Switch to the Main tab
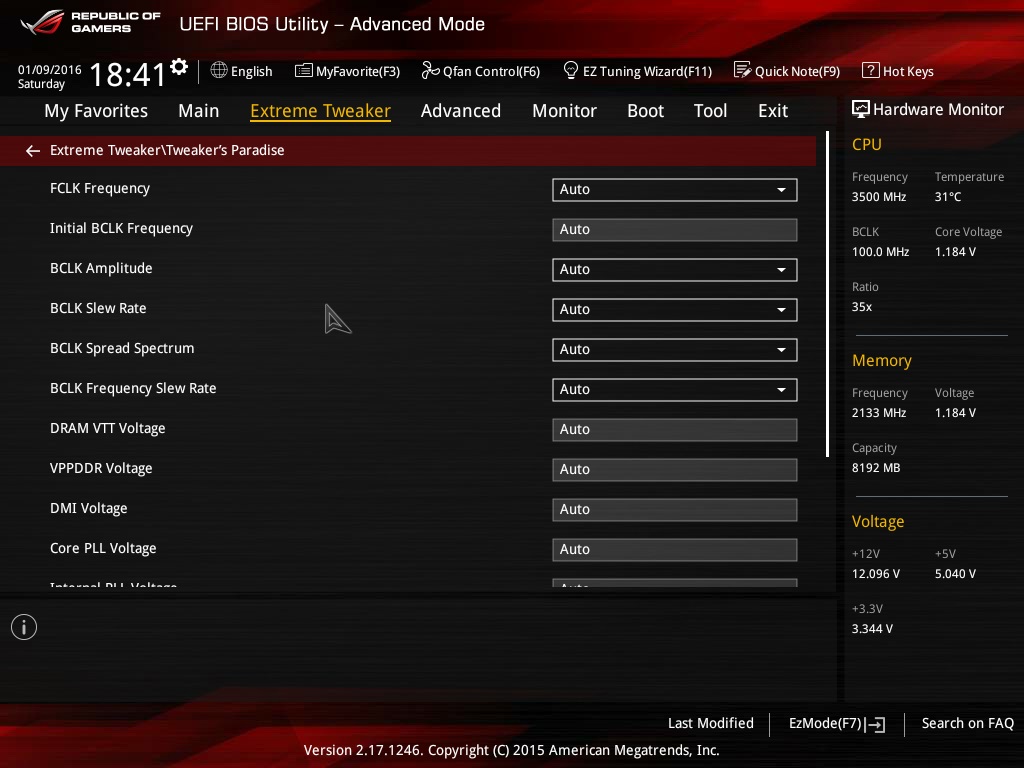 (199, 111)
